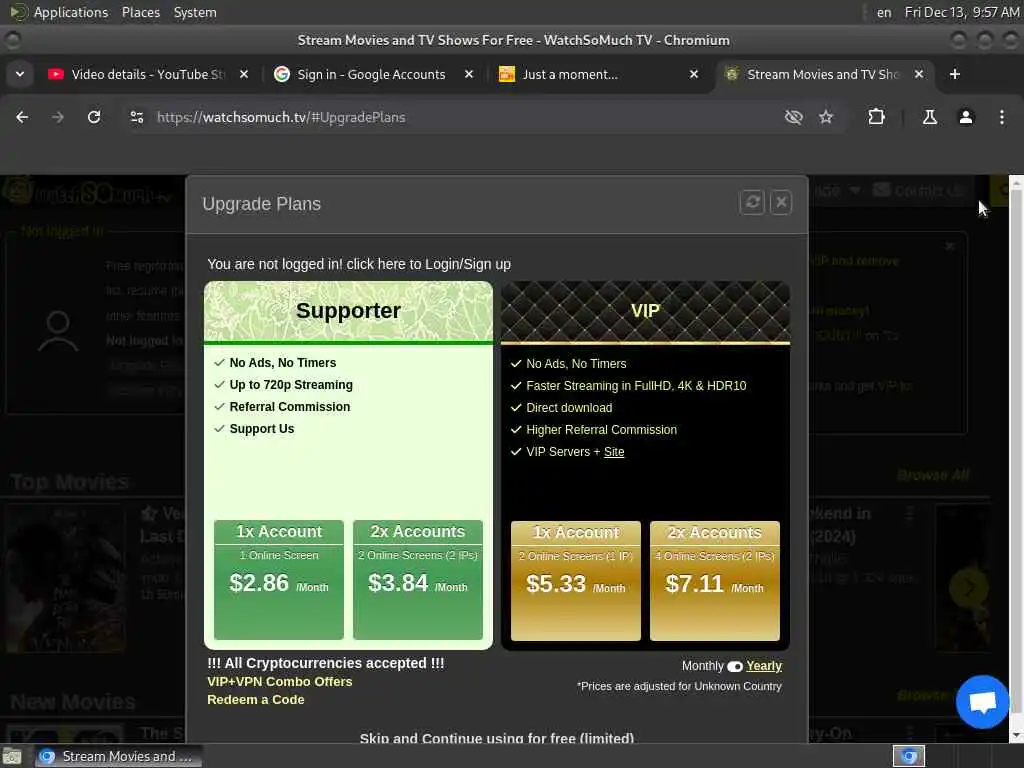The image size is (1024, 768).
Task: Open site information icon in address bar
Action: [x=136, y=117]
